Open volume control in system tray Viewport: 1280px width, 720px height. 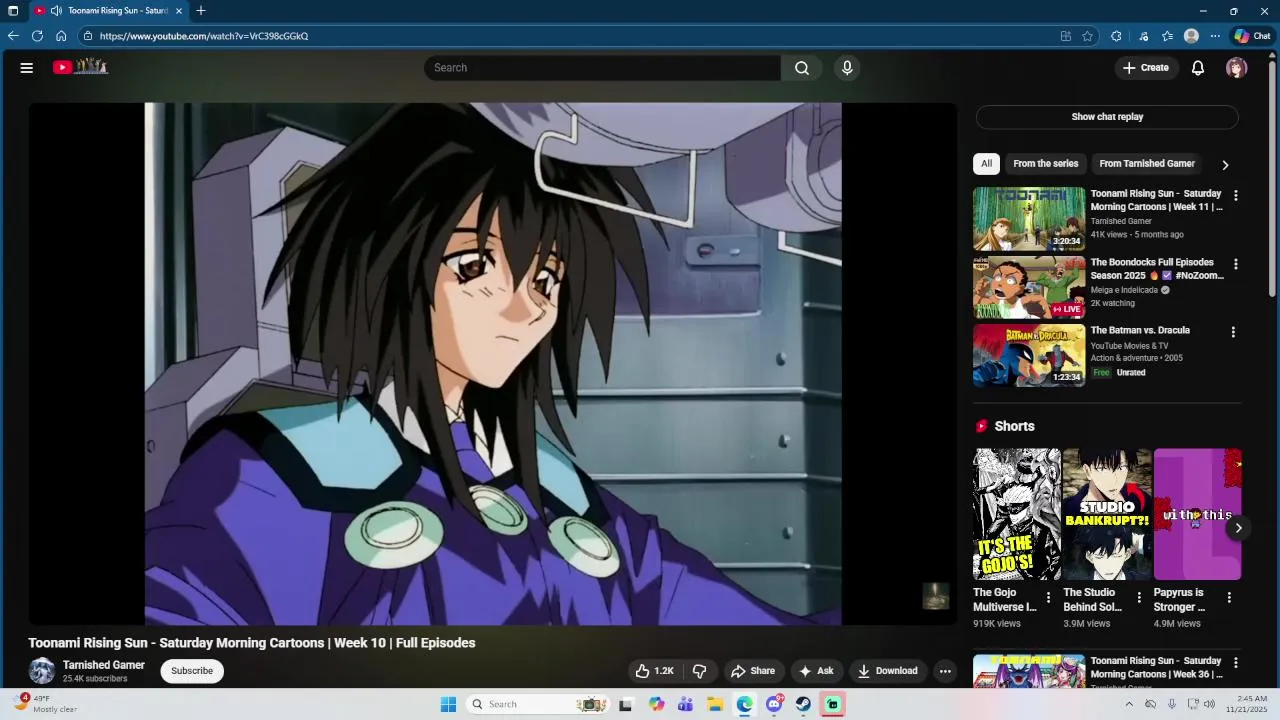(x=1209, y=704)
